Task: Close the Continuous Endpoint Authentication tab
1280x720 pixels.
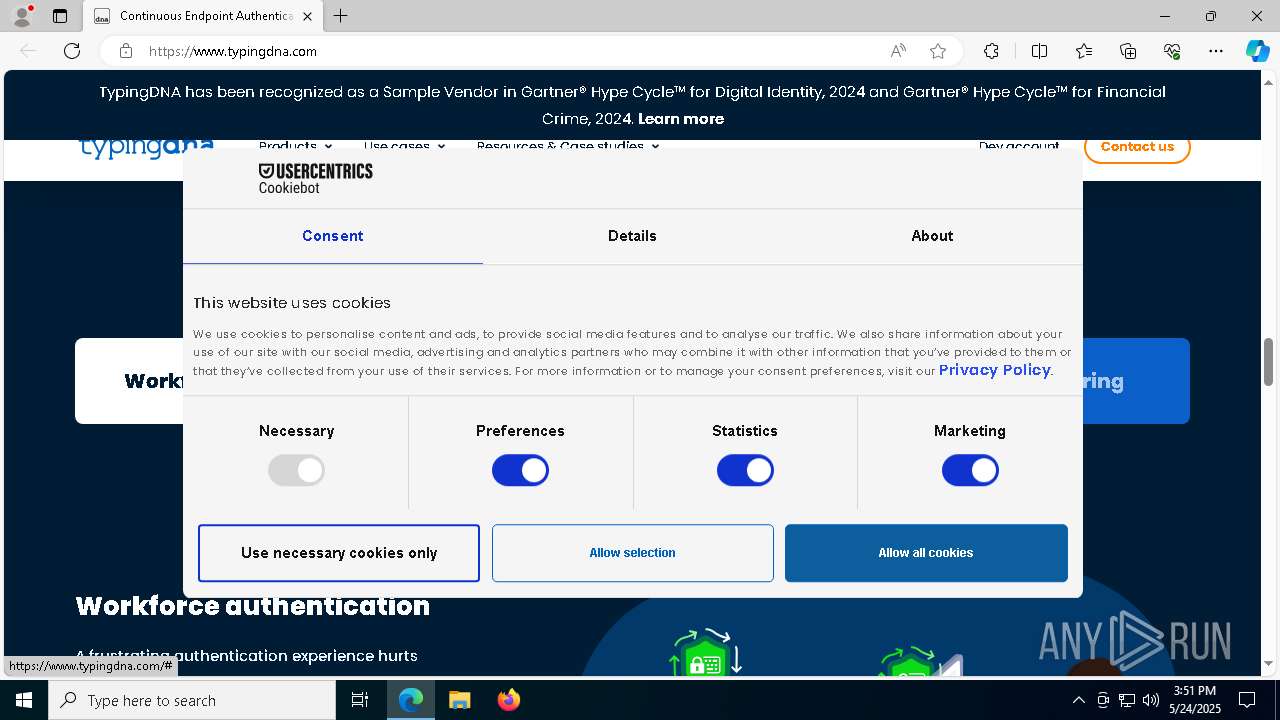Action: click(307, 16)
